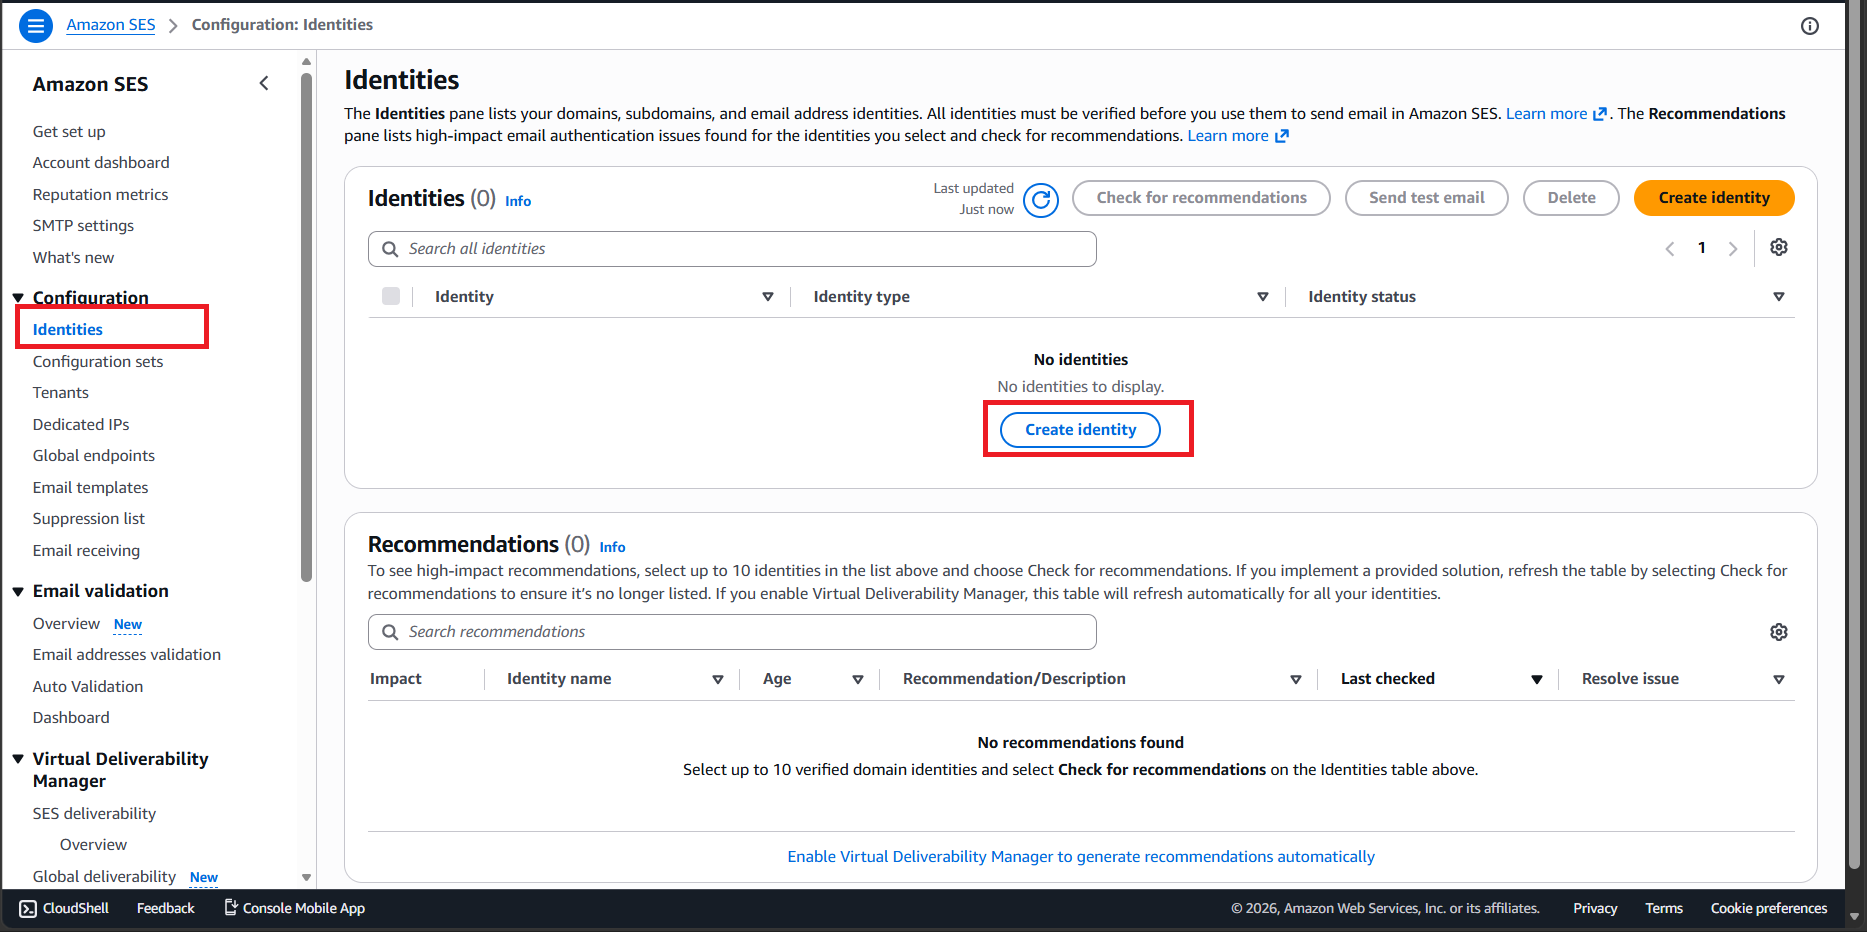The height and width of the screenshot is (932, 1867).
Task: Open Privacy link in footer
Action: 1595,908
